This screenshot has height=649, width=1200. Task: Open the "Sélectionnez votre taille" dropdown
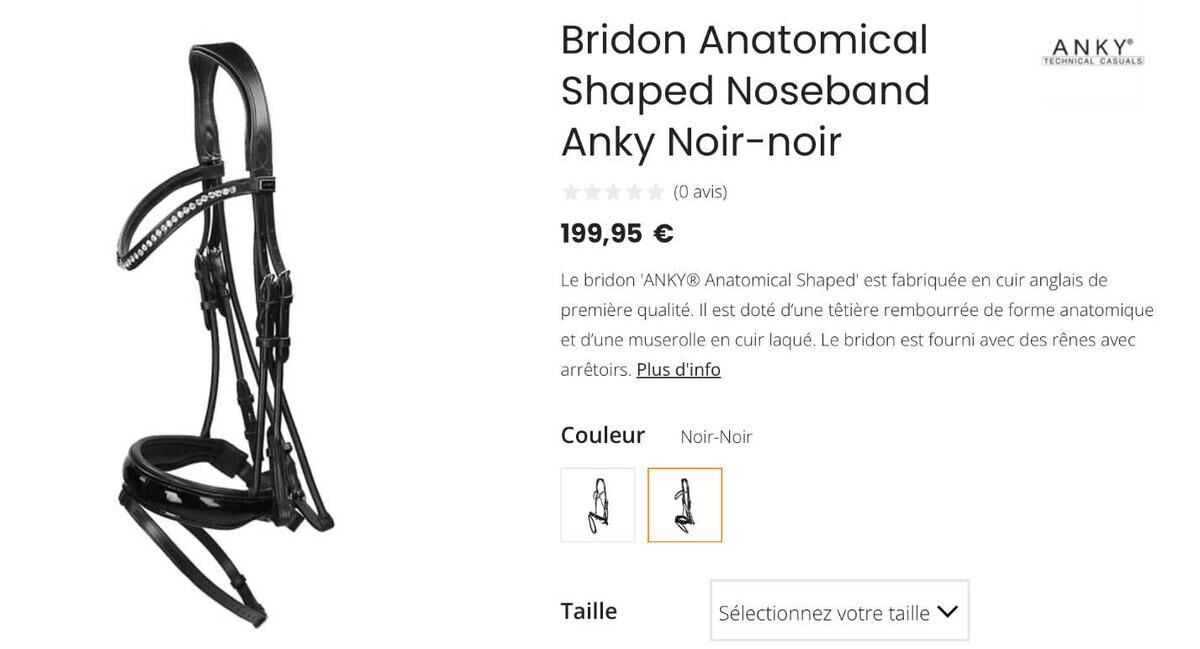[x=825, y=612]
